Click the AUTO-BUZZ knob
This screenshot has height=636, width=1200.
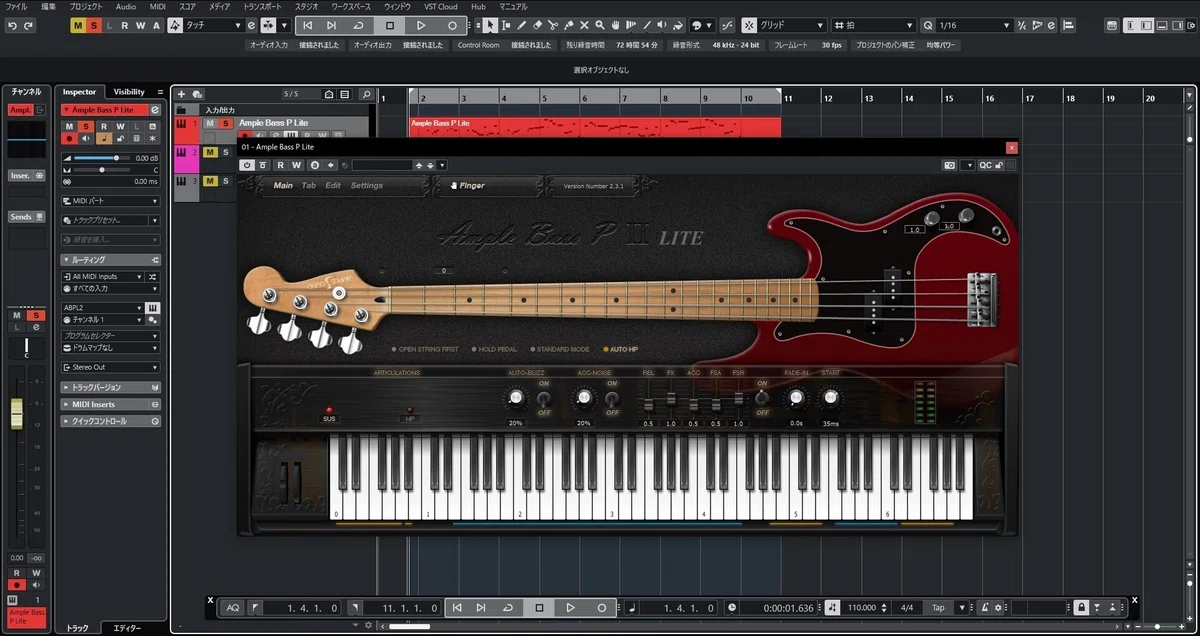pos(515,399)
